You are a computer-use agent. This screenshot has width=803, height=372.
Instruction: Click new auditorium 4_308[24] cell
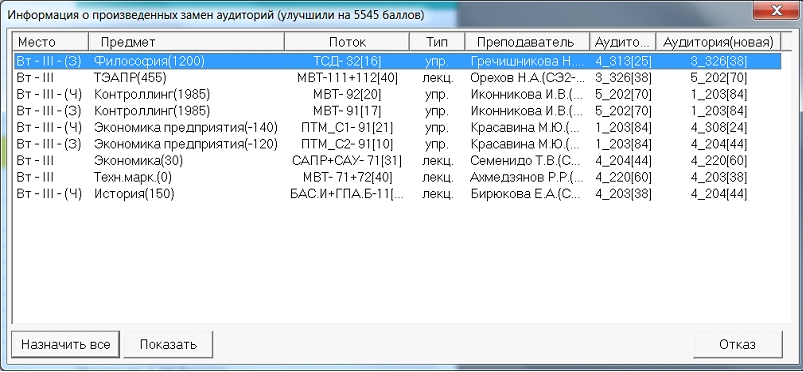pyautogui.click(x=719, y=127)
